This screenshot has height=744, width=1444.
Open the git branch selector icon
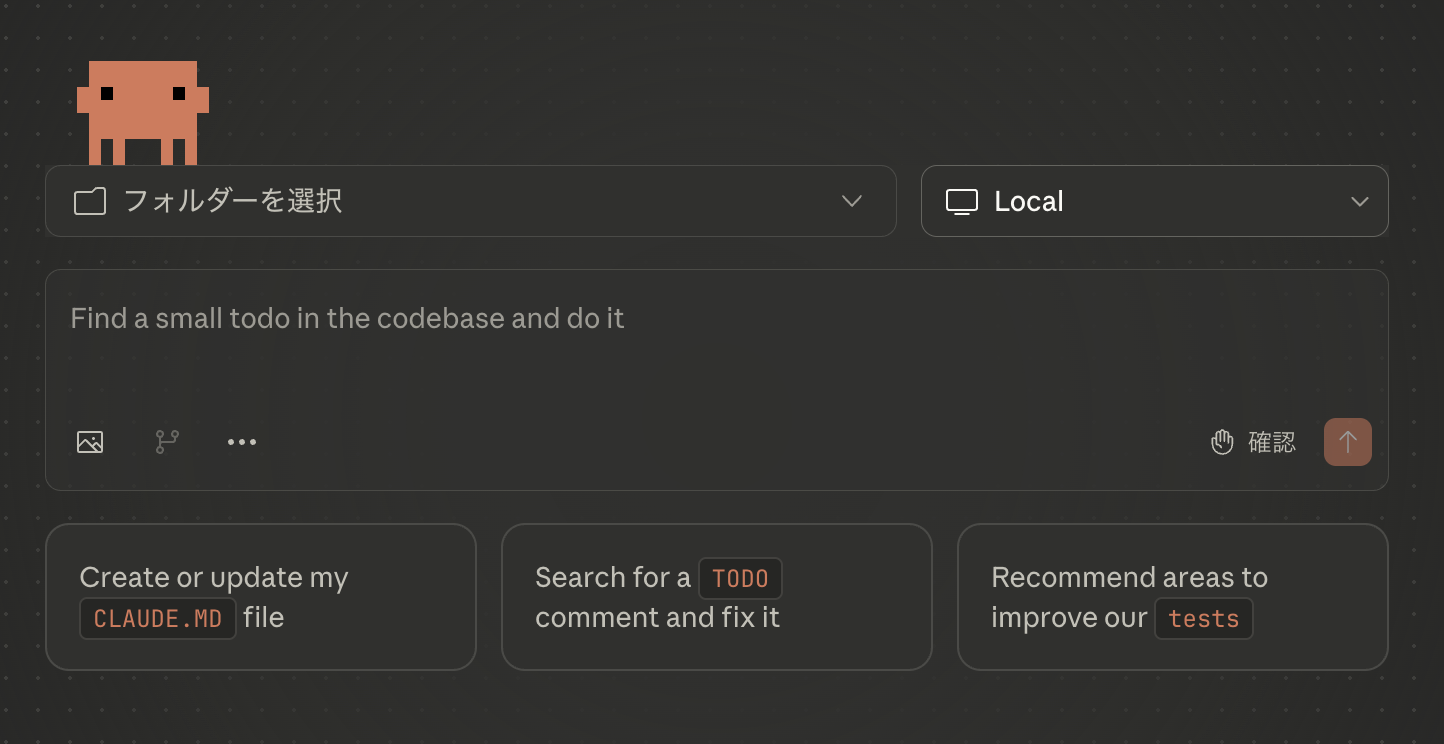pos(167,442)
